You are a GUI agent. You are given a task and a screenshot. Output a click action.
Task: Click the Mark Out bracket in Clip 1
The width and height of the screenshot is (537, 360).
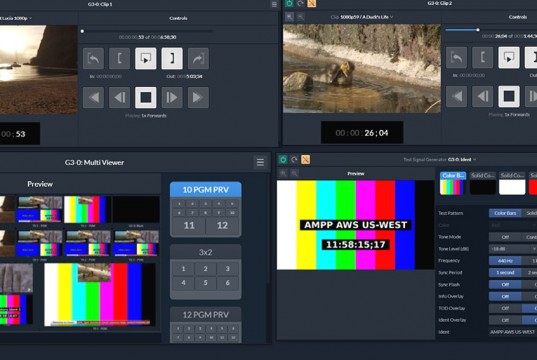172,59
